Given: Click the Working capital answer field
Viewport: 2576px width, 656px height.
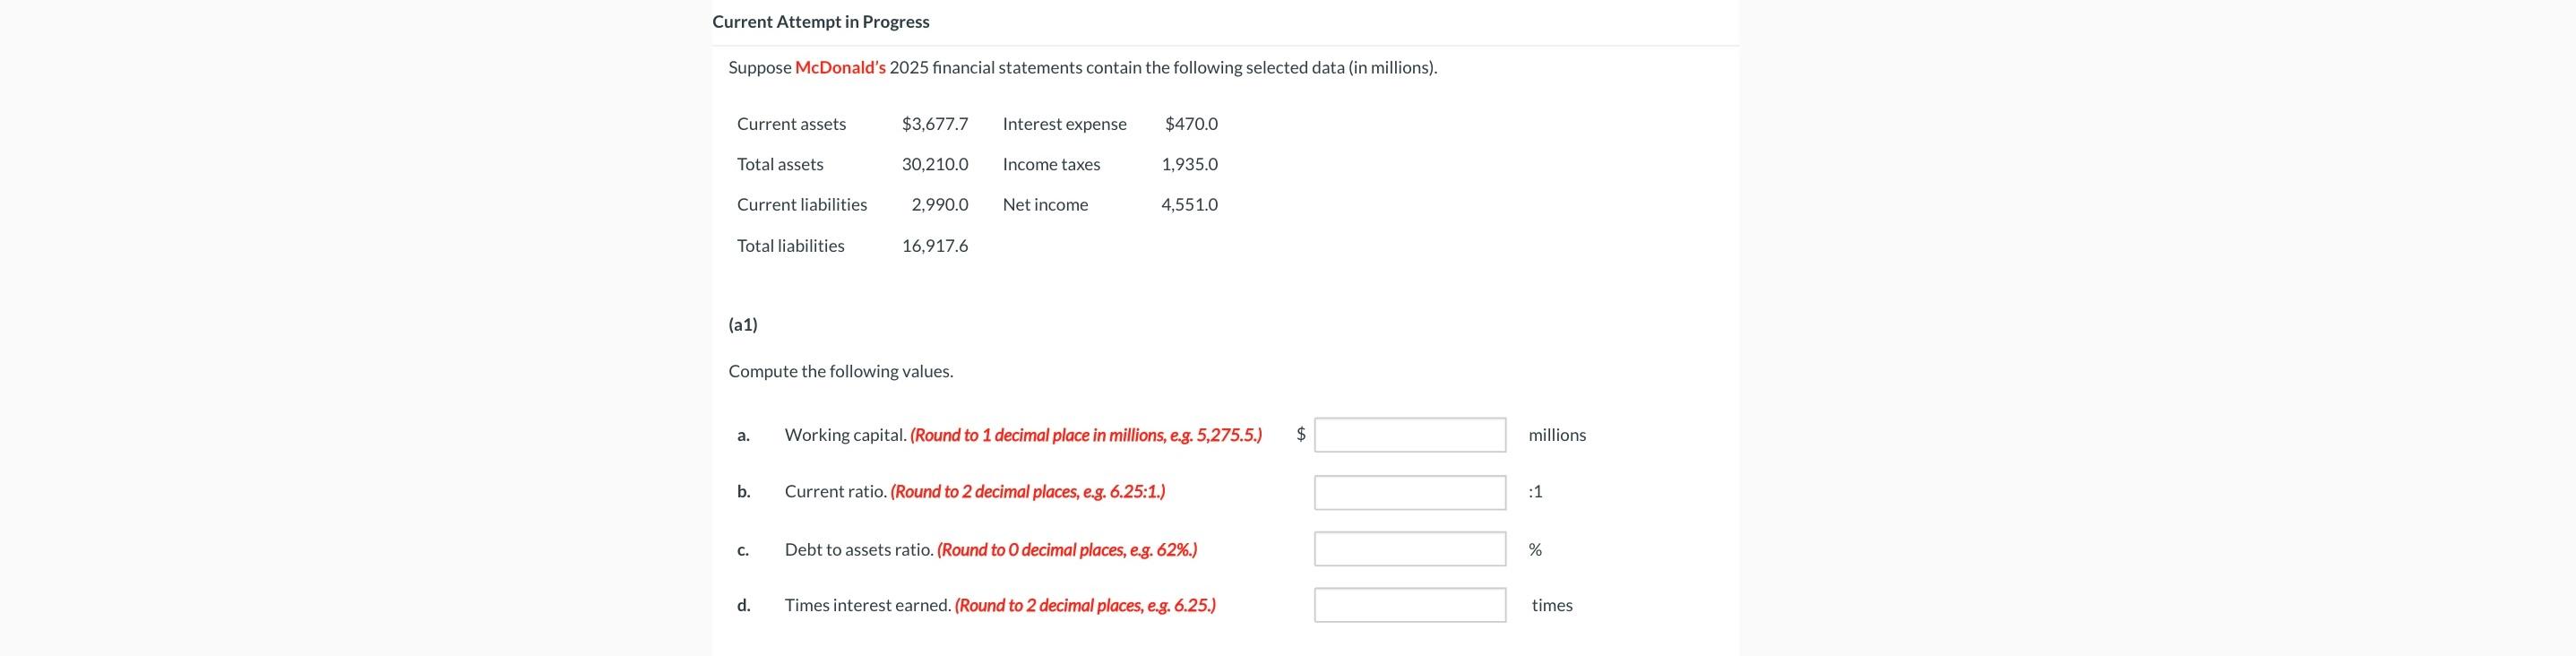Looking at the screenshot, I should pyautogui.click(x=1410, y=435).
